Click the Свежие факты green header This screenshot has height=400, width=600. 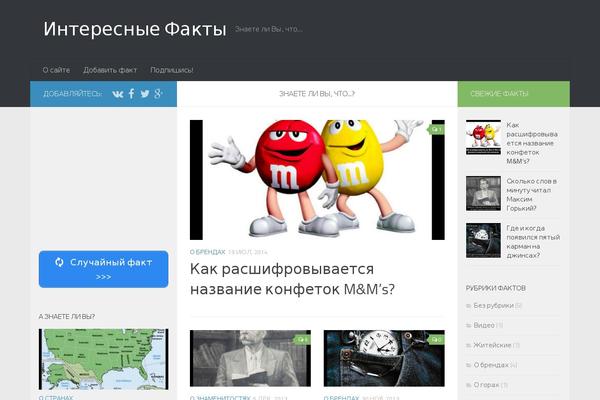pos(514,94)
